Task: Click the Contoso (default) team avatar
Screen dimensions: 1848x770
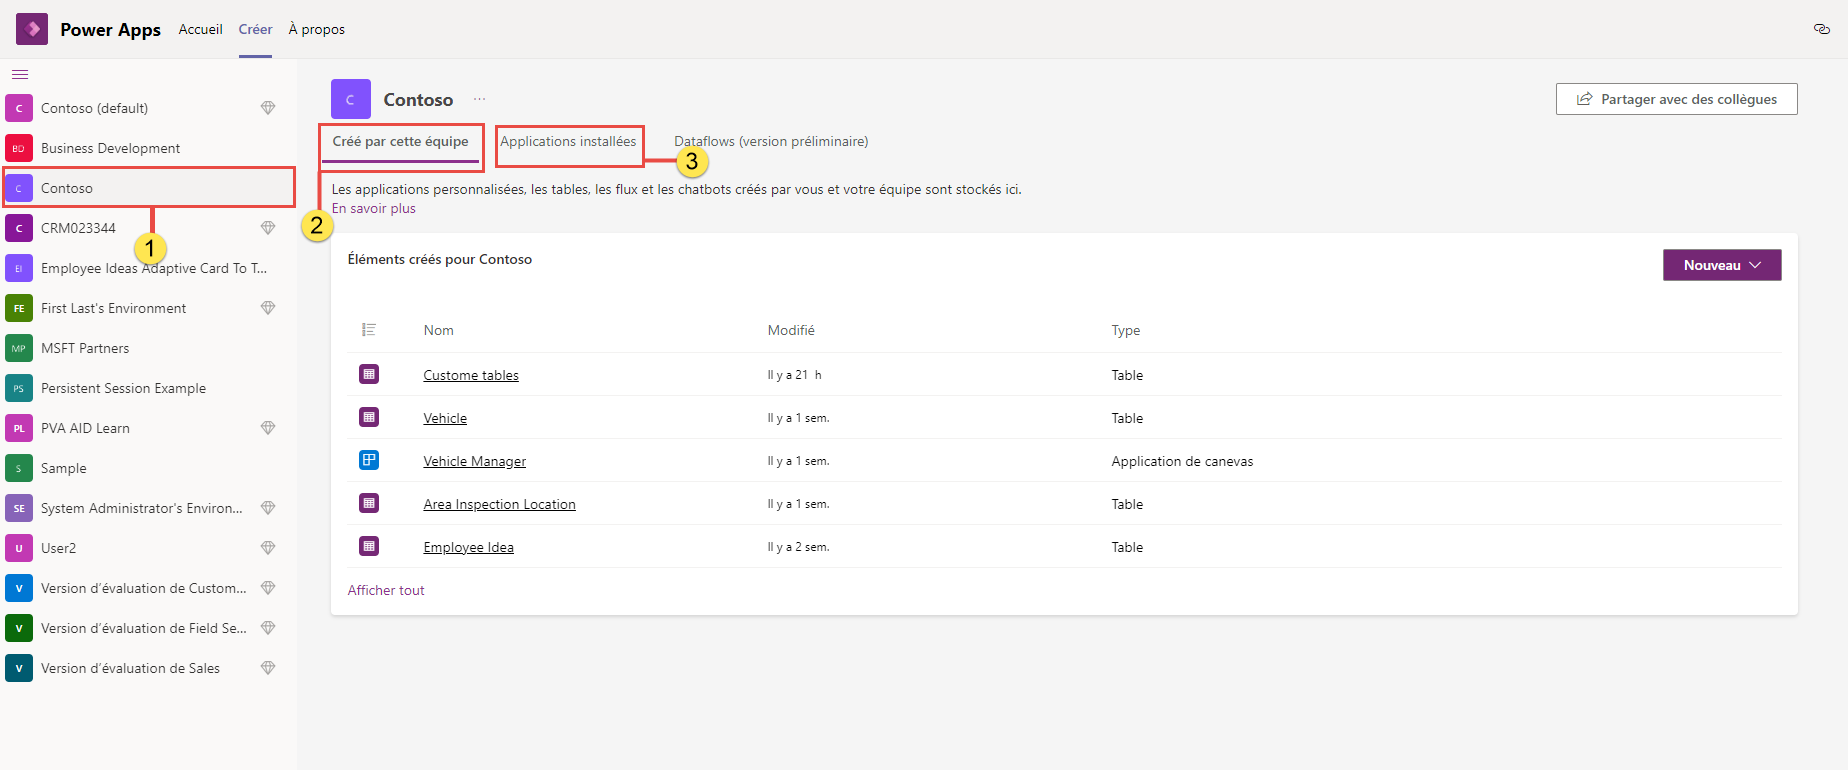Action: tap(19, 108)
